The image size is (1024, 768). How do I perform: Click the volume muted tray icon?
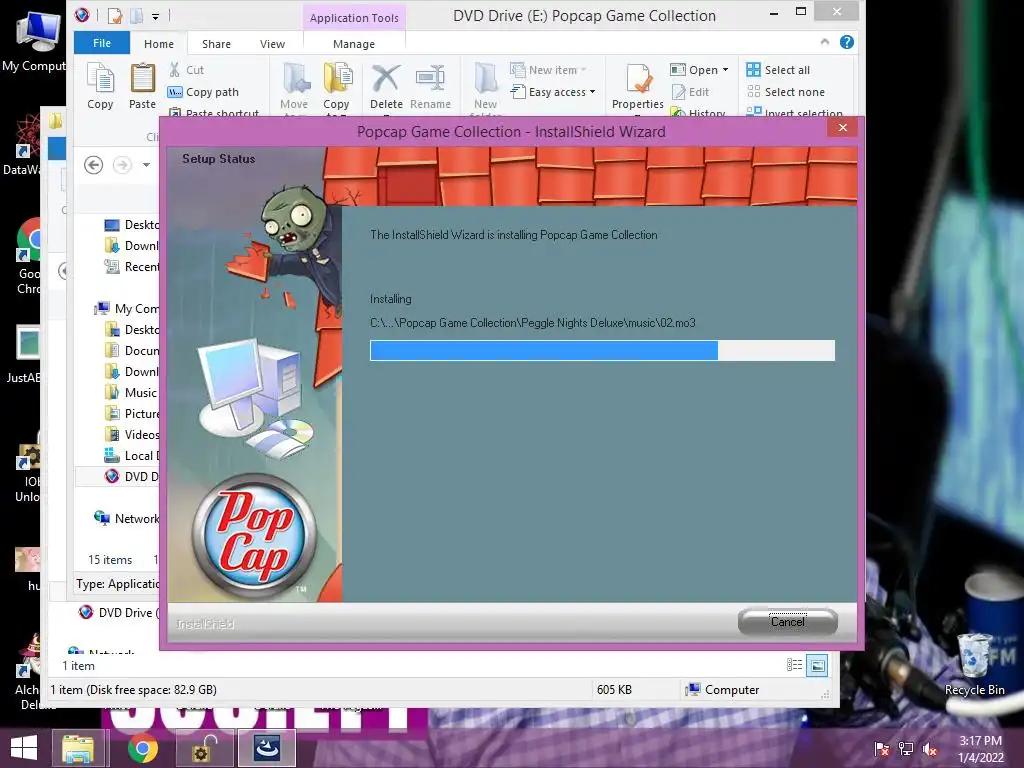pos(930,749)
